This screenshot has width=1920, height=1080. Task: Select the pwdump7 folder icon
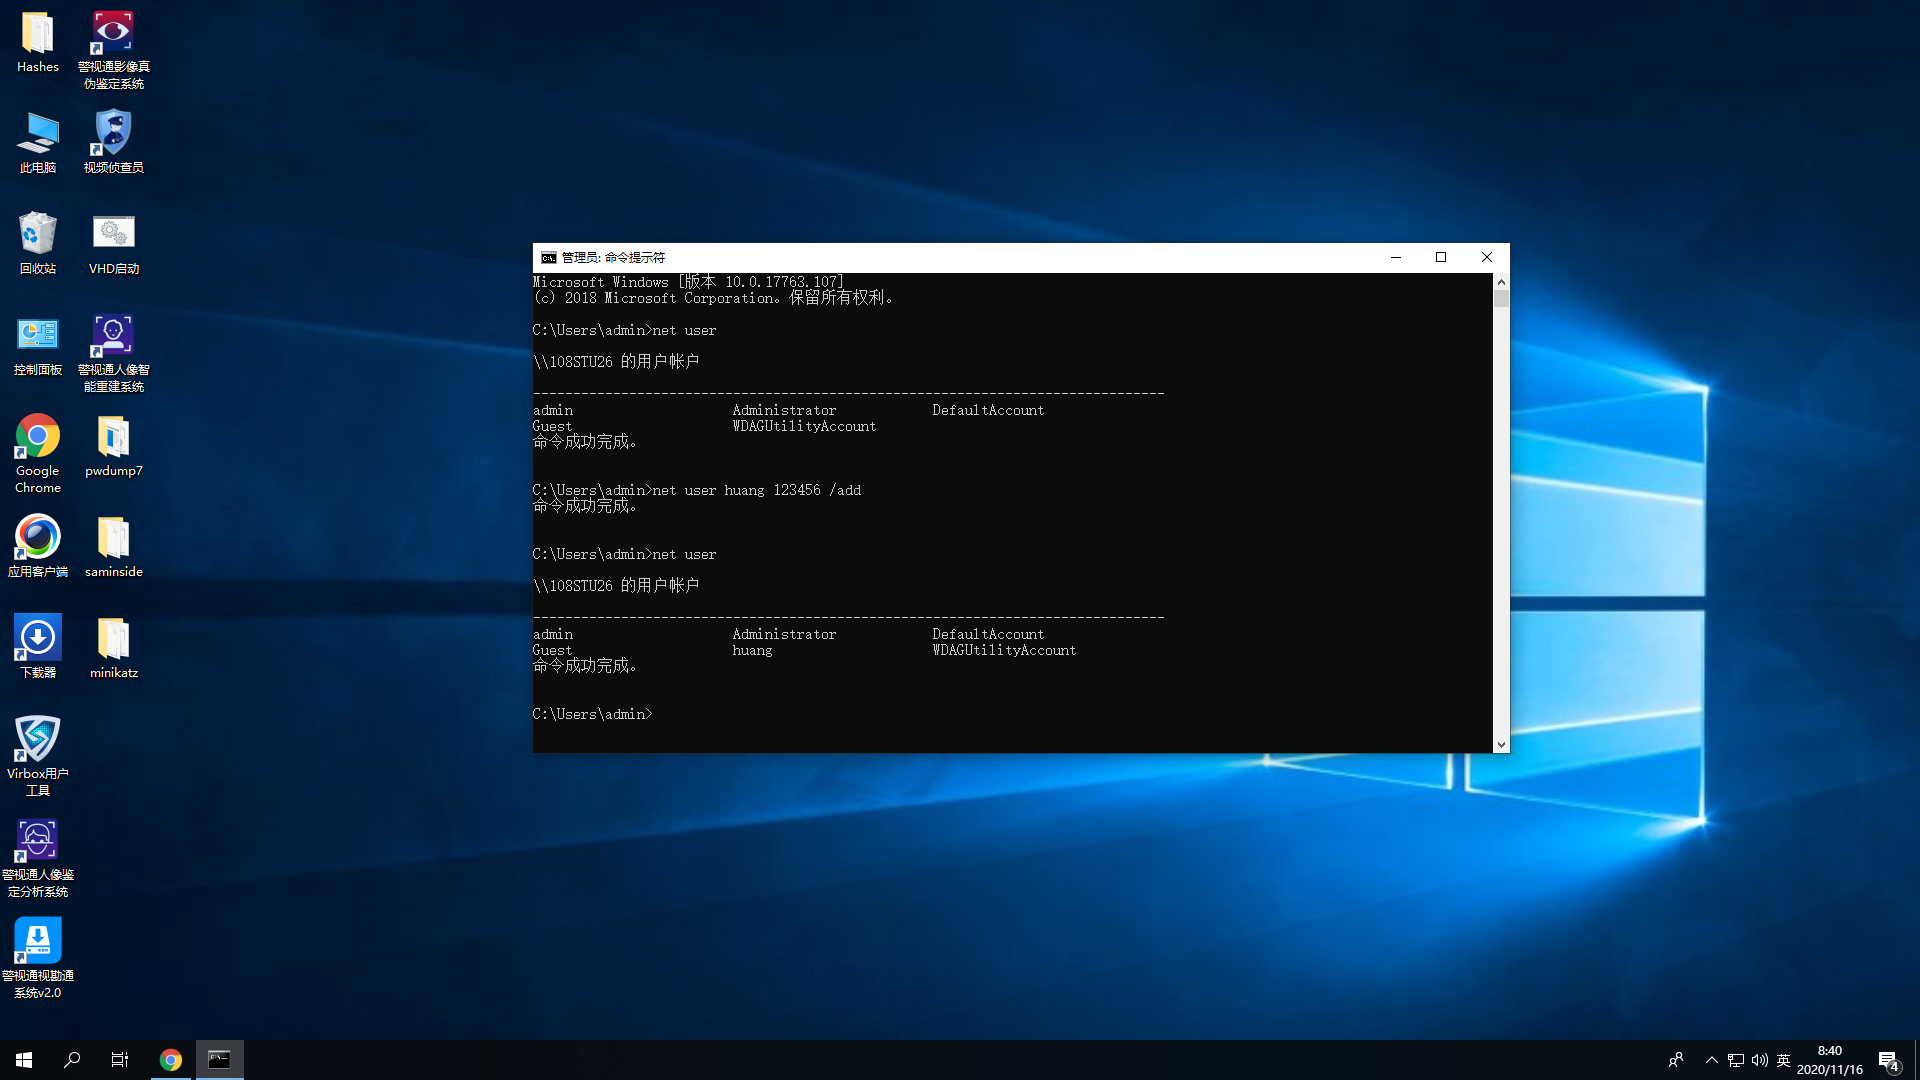click(113, 438)
